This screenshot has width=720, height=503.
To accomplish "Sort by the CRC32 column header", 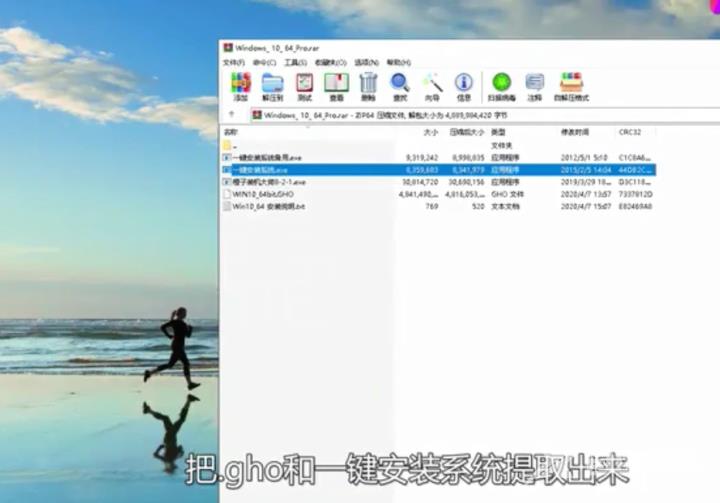I will [x=630, y=132].
